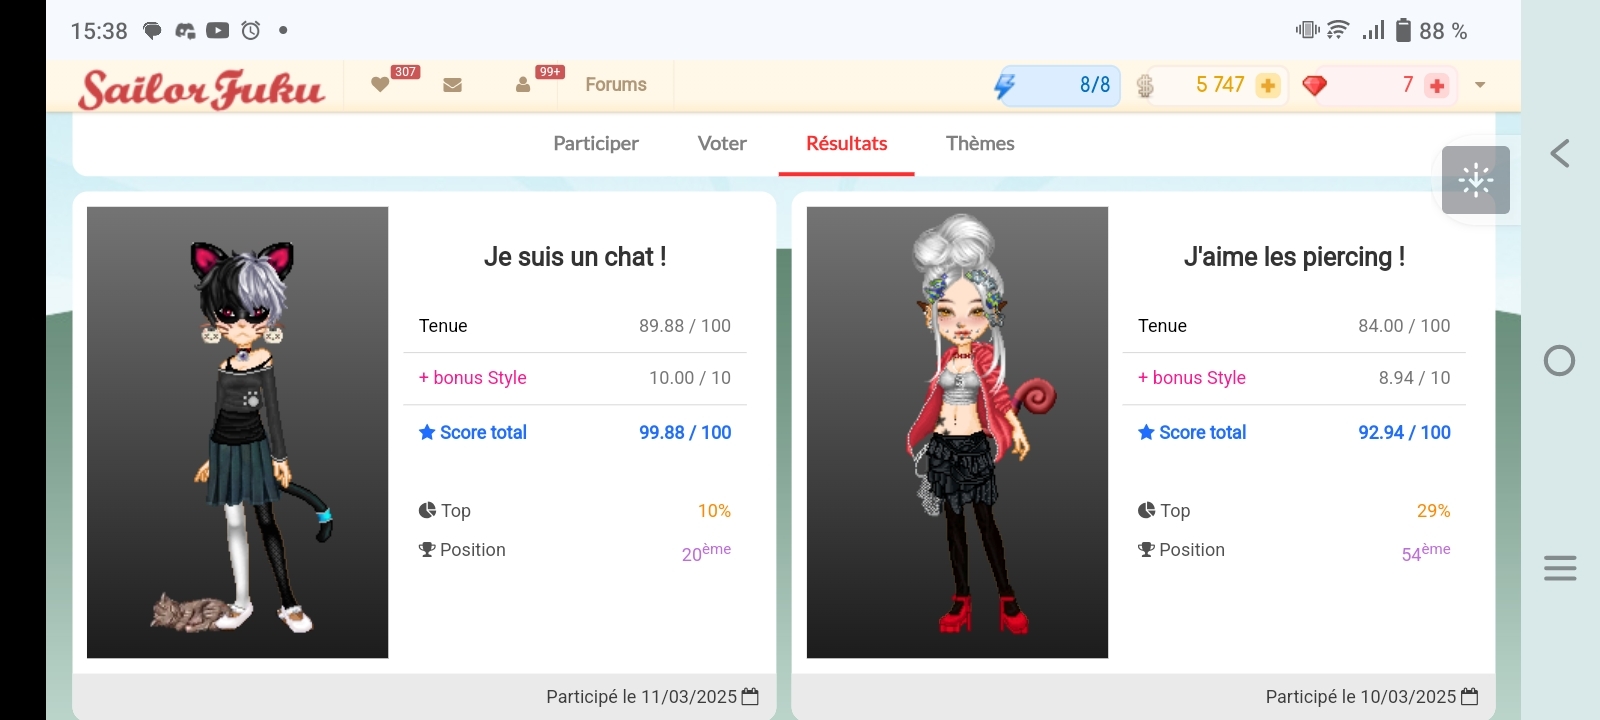Click the "Participé le 10/03/2025" date text

coord(1361,697)
